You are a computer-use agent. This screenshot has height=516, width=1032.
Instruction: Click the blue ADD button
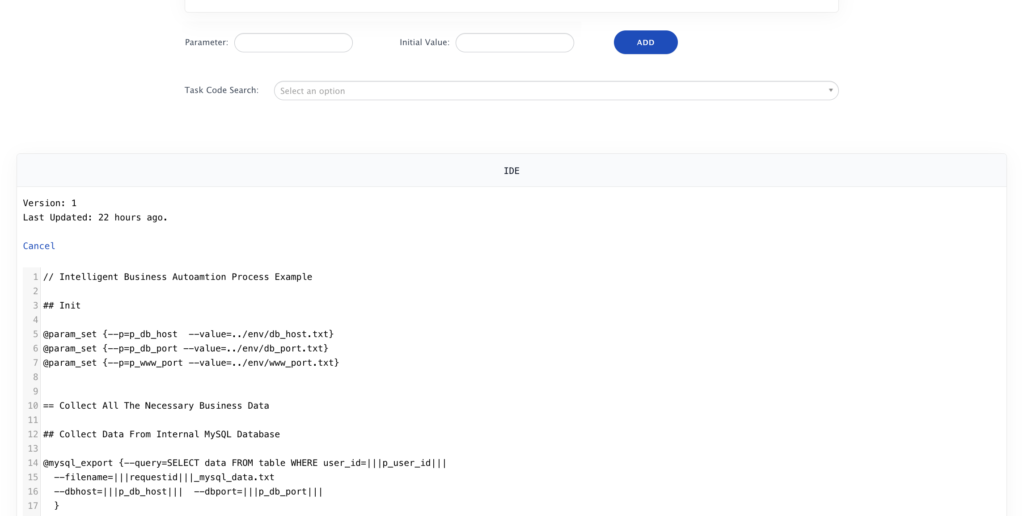pyautogui.click(x=646, y=42)
